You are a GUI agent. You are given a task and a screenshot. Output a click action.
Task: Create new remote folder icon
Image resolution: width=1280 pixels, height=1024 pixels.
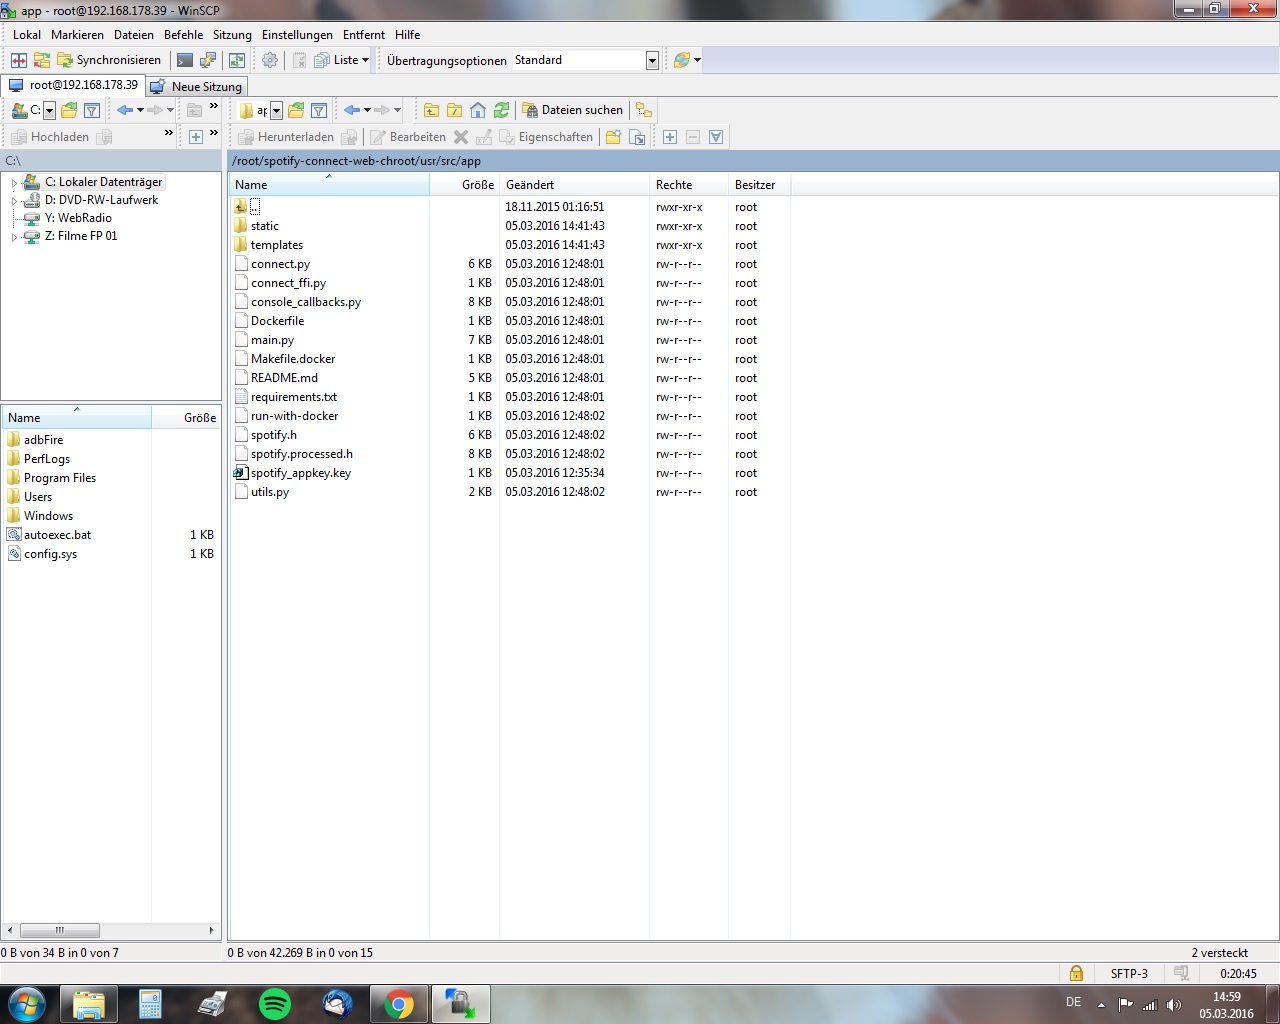(613, 137)
